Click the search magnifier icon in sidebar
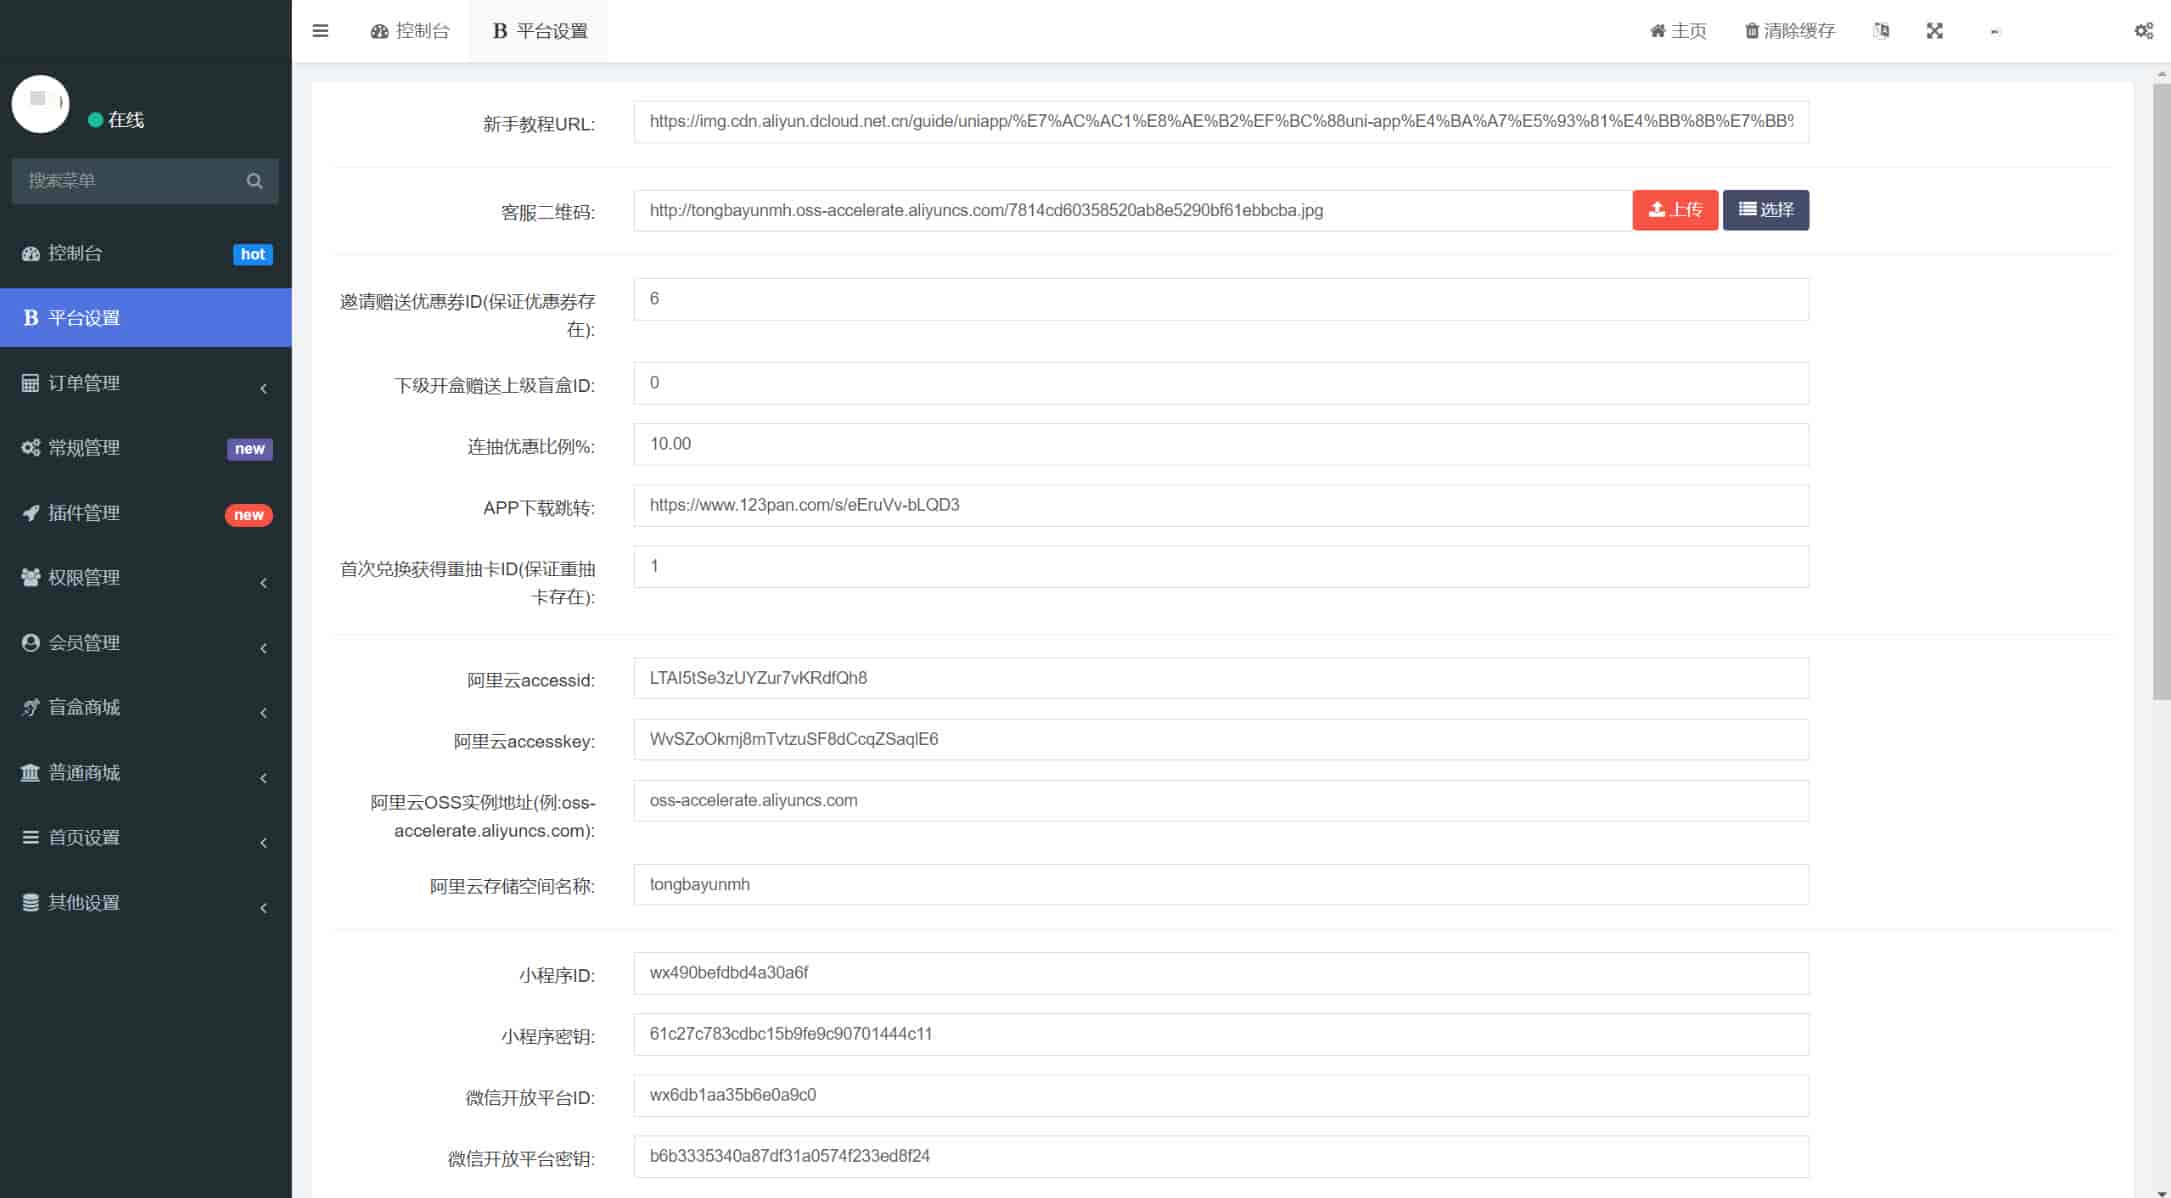The width and height of the screenshot is (2171, 1198). 254,181
